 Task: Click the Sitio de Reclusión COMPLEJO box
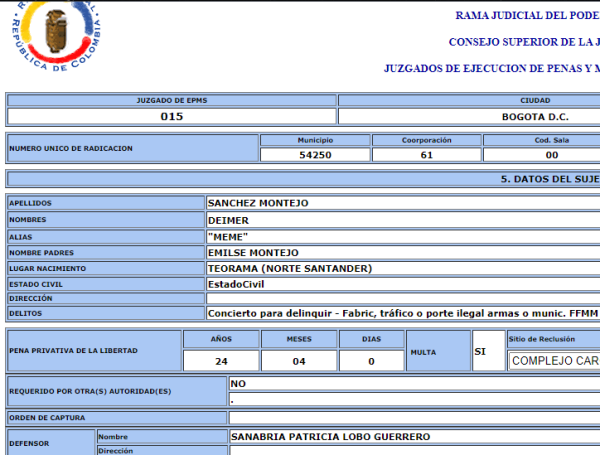[555, 361]
